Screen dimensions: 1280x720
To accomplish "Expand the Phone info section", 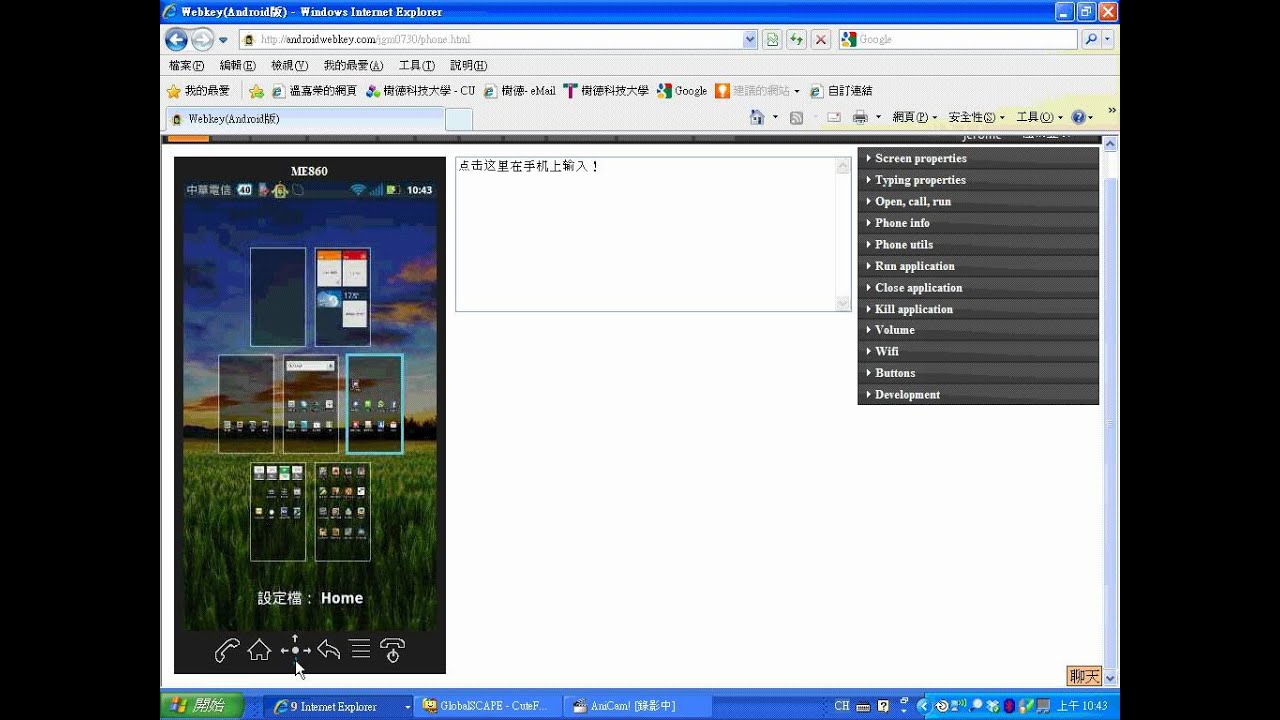I will [x=978, y=223].
